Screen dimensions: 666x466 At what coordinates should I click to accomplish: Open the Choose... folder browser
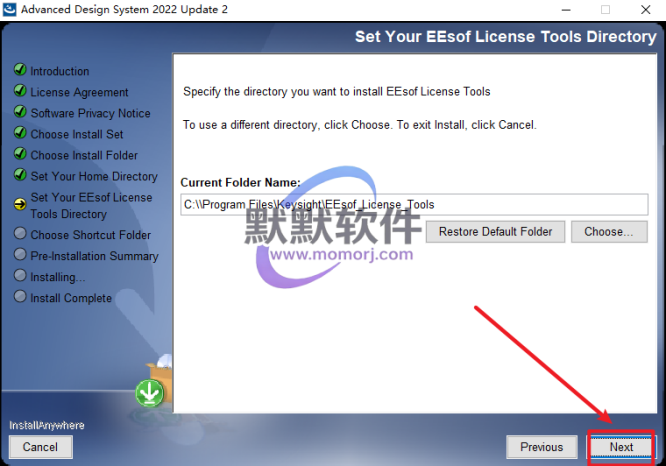(609, 232)
